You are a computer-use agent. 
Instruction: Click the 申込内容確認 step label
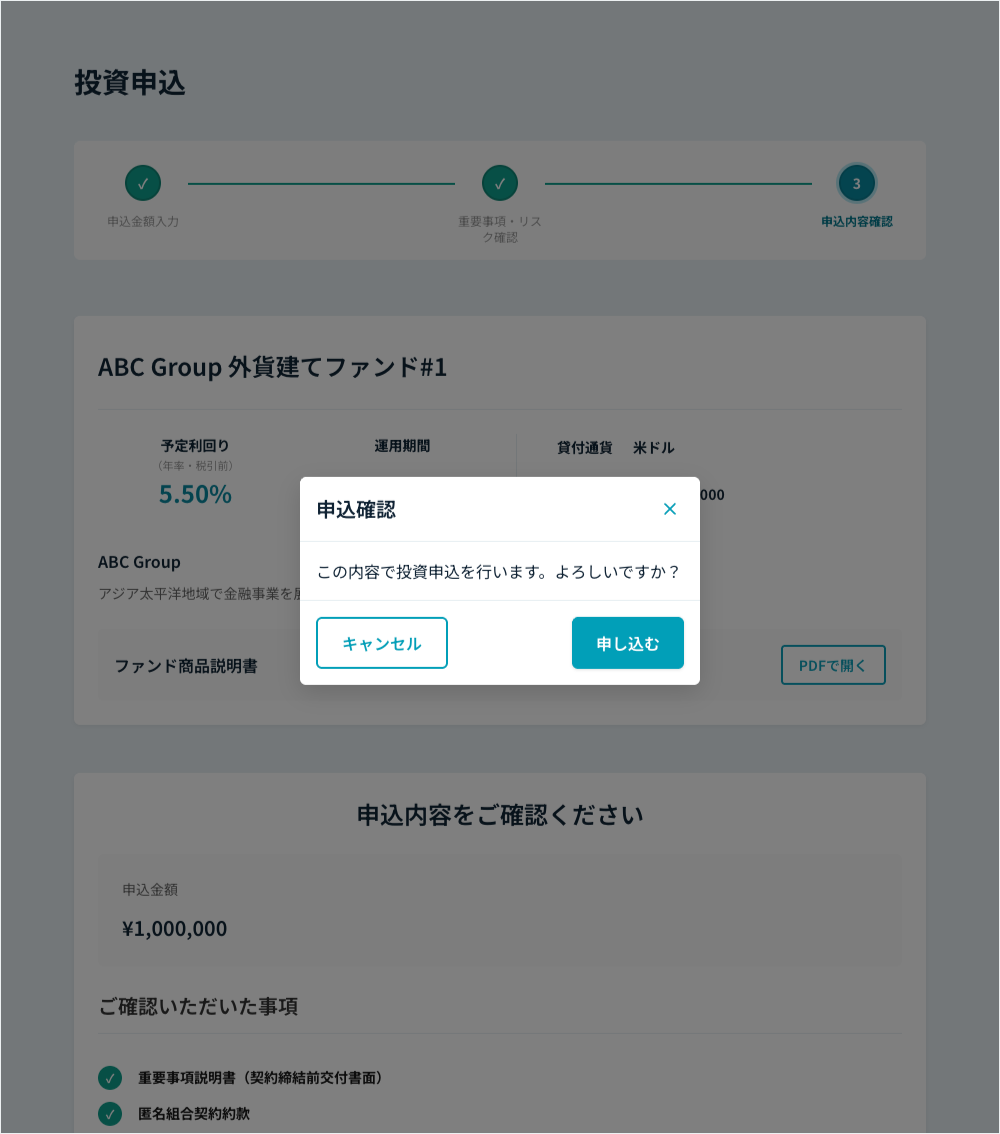click(857, 221)
